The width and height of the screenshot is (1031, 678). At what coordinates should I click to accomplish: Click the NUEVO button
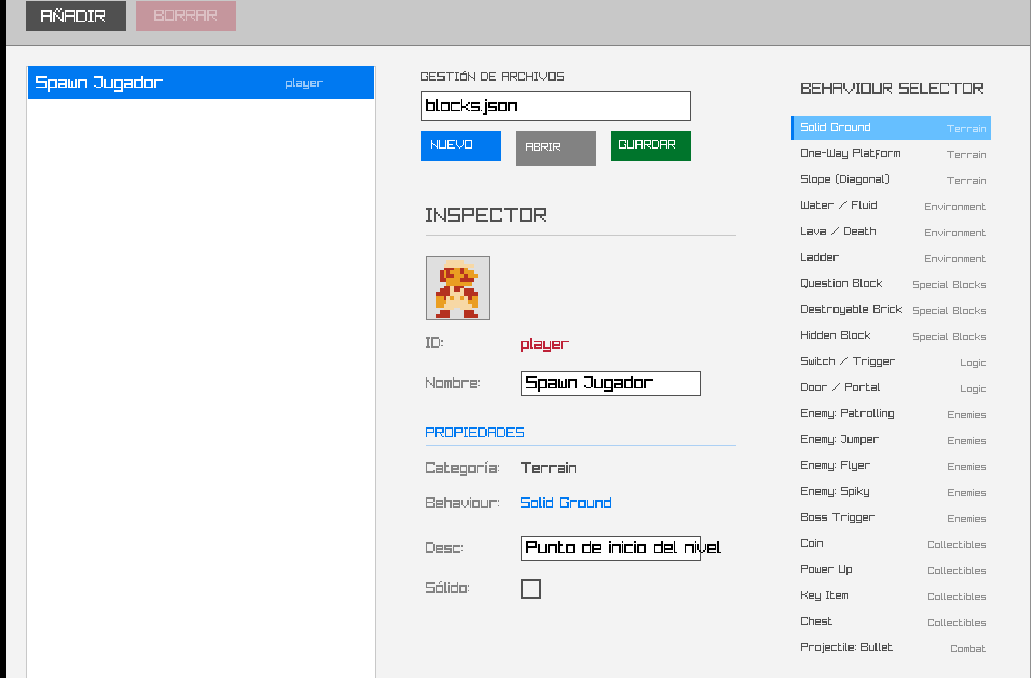[461, 145]
